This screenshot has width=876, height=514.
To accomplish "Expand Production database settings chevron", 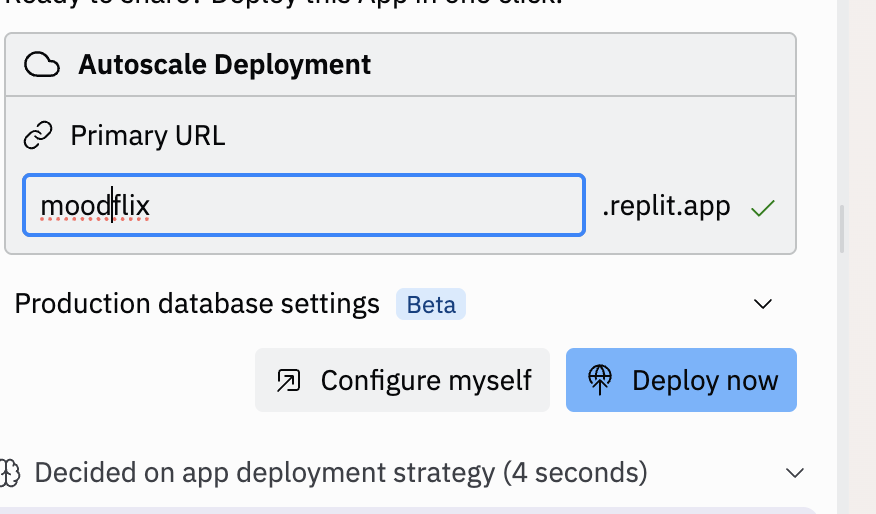I will 763,304.
